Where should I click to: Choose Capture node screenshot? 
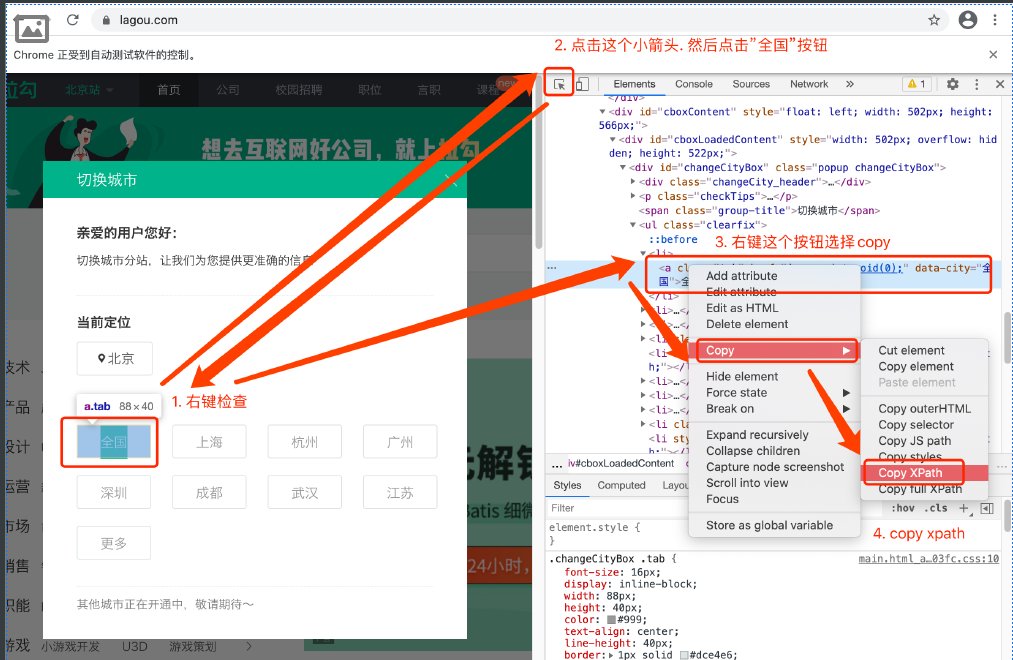click(x=775, y=467)
